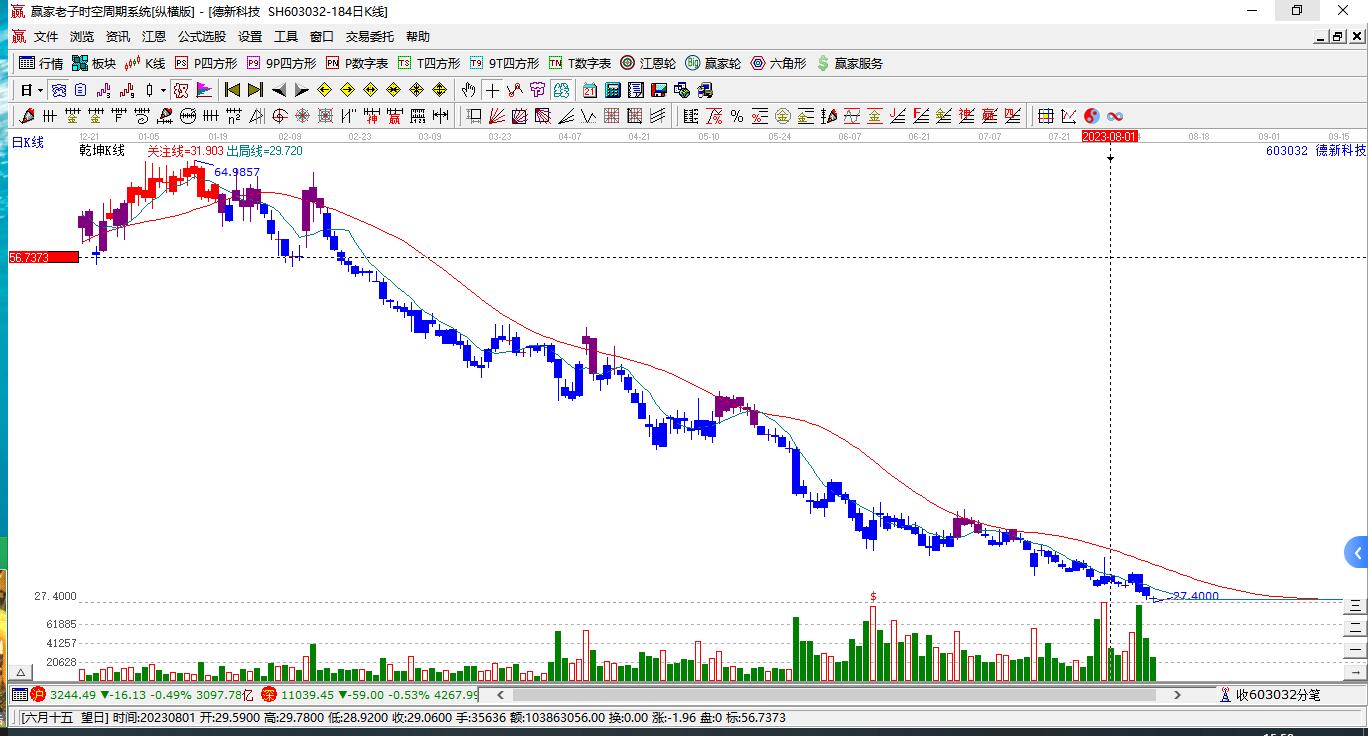
Task: Launch the 赢家轮 wheel tool
Action: click(713, 63)
